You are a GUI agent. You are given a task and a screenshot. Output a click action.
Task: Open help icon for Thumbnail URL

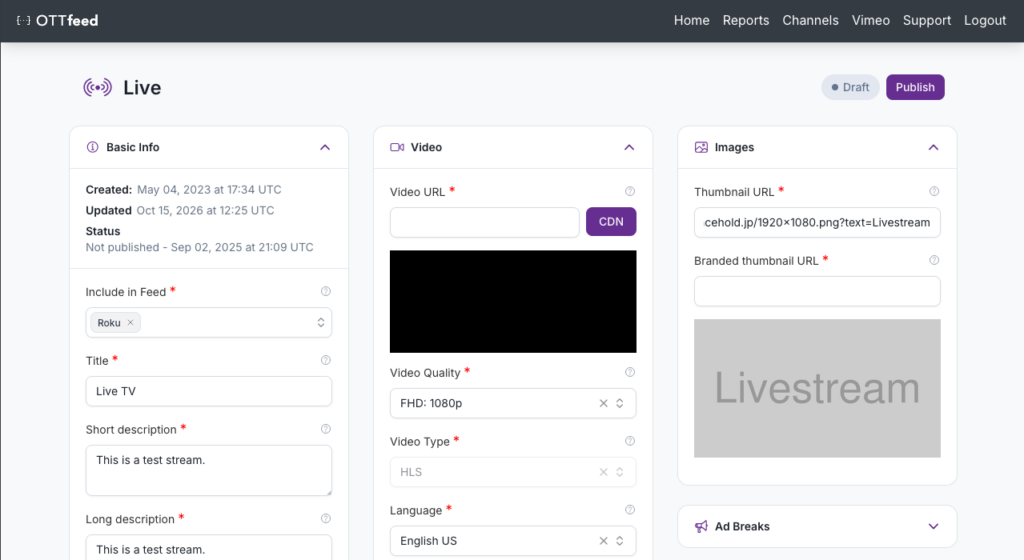(934, 191)
